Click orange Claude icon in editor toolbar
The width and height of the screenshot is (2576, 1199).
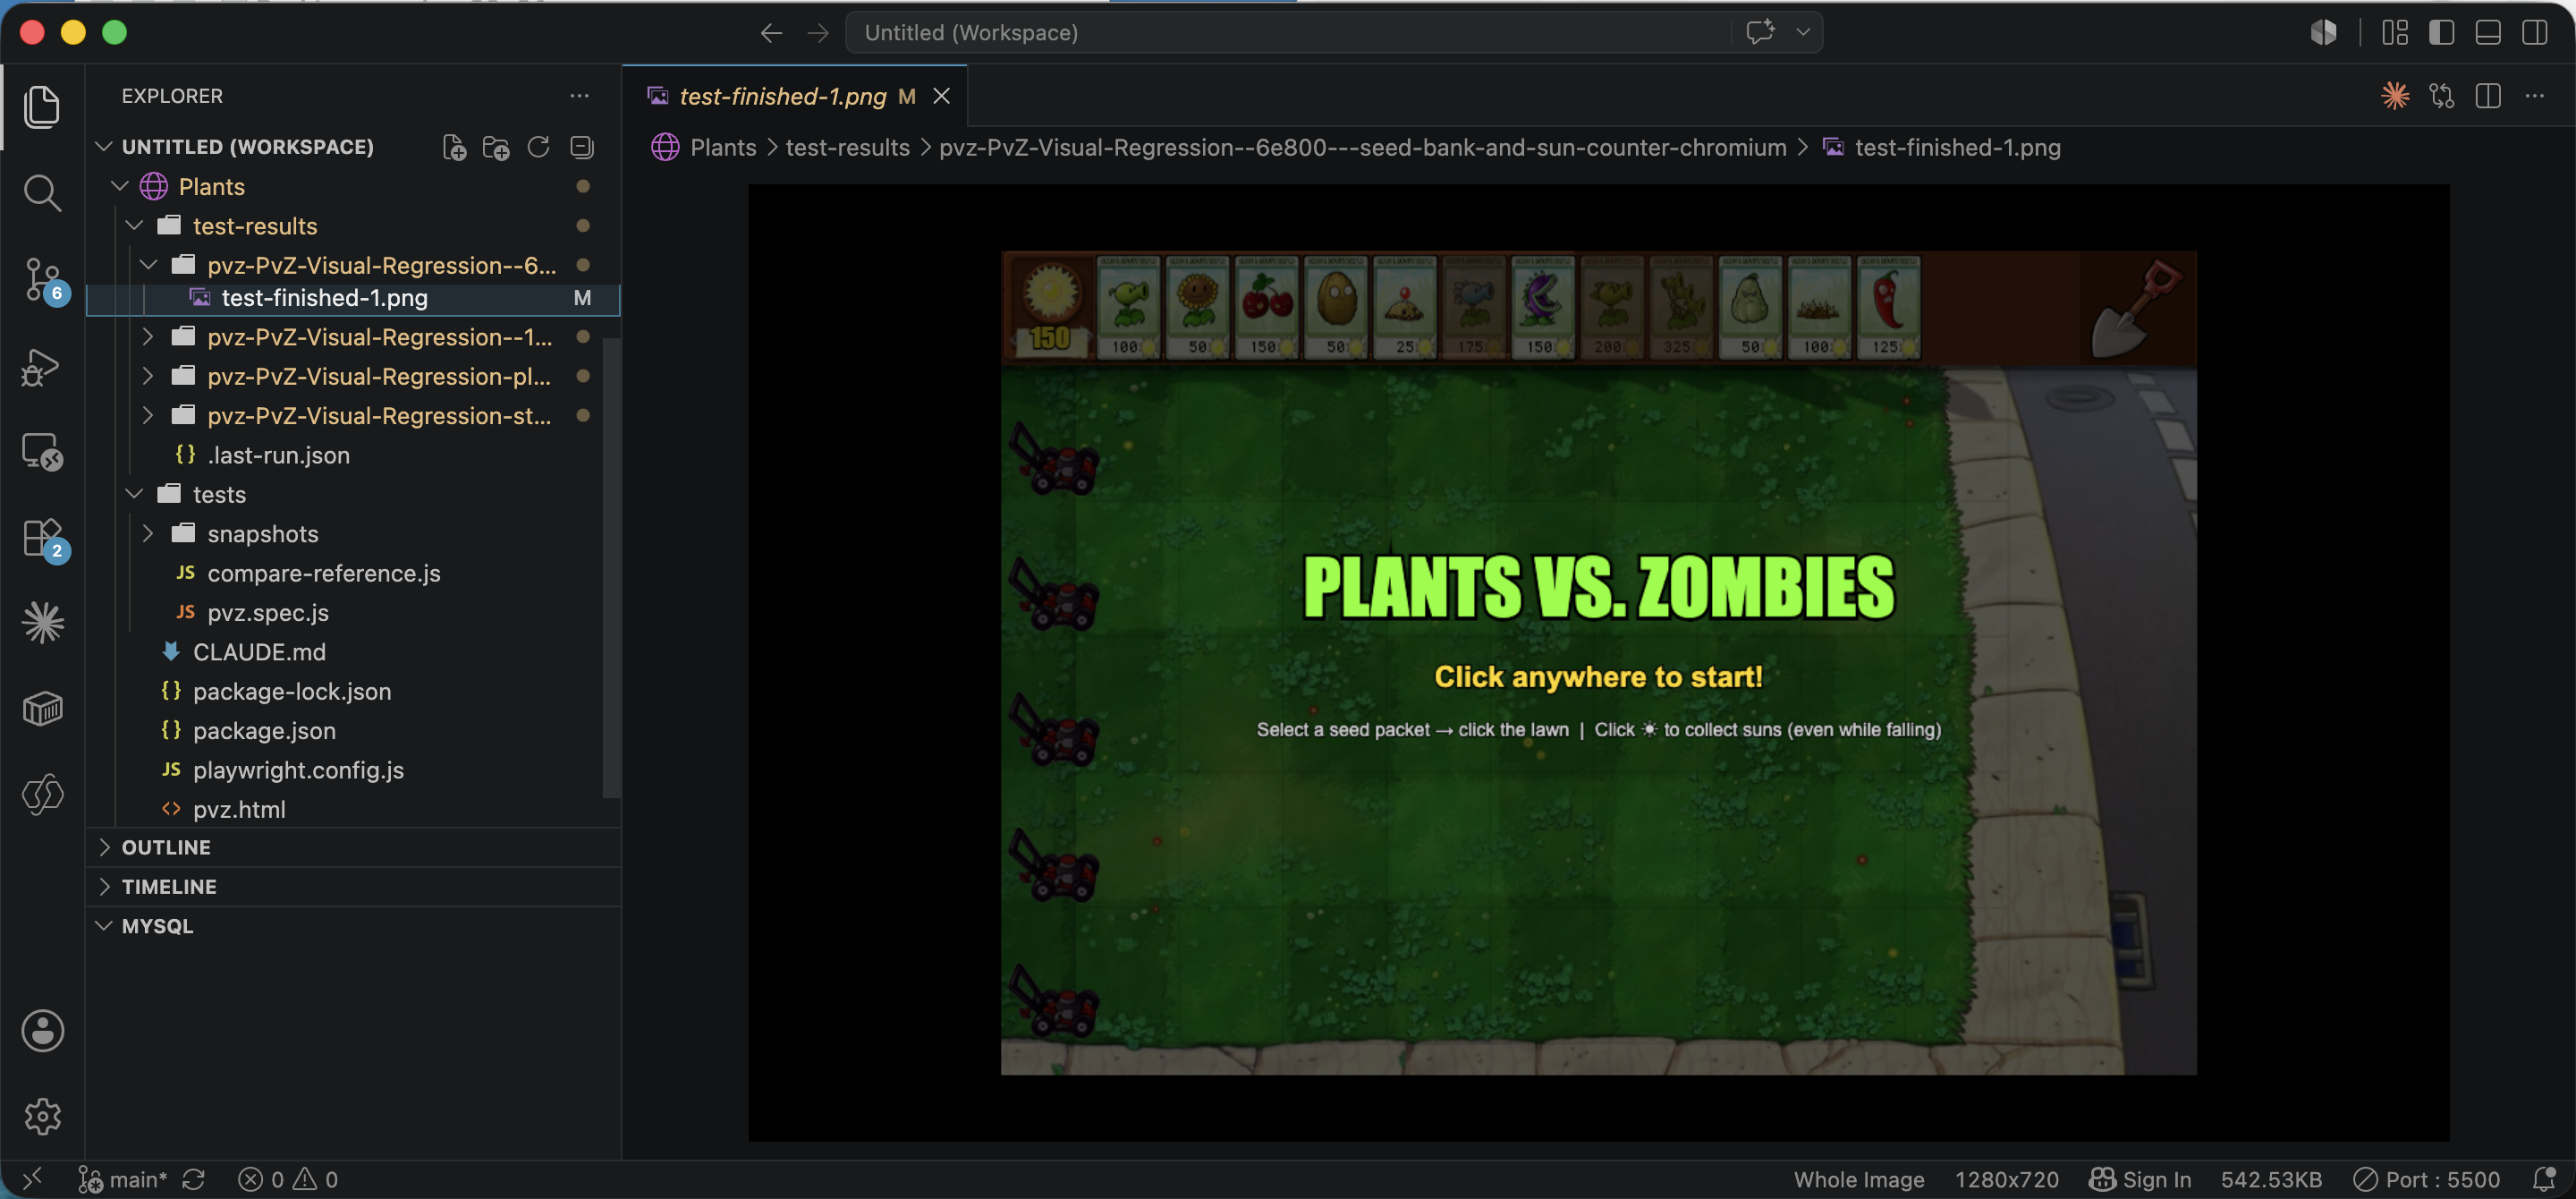[2395, 96]
